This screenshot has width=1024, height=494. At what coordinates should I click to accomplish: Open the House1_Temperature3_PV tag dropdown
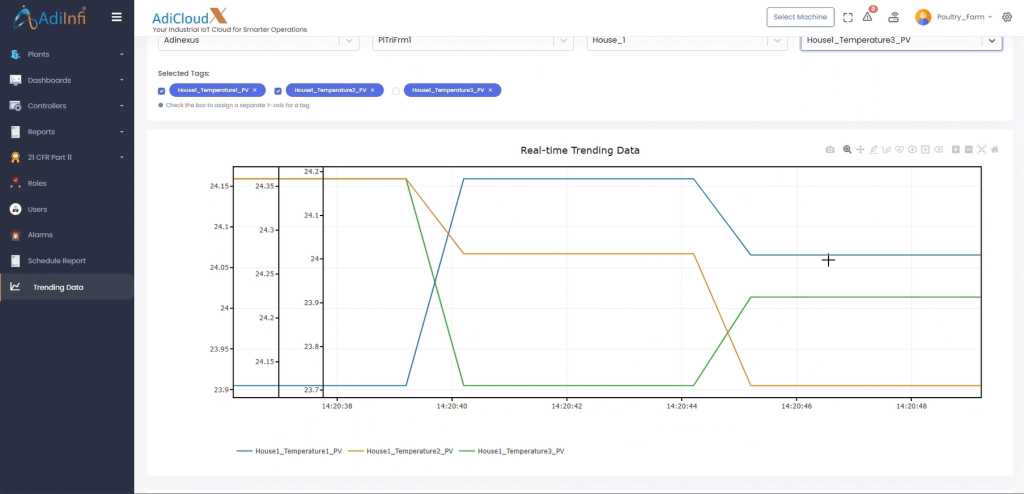click(901, 41)
